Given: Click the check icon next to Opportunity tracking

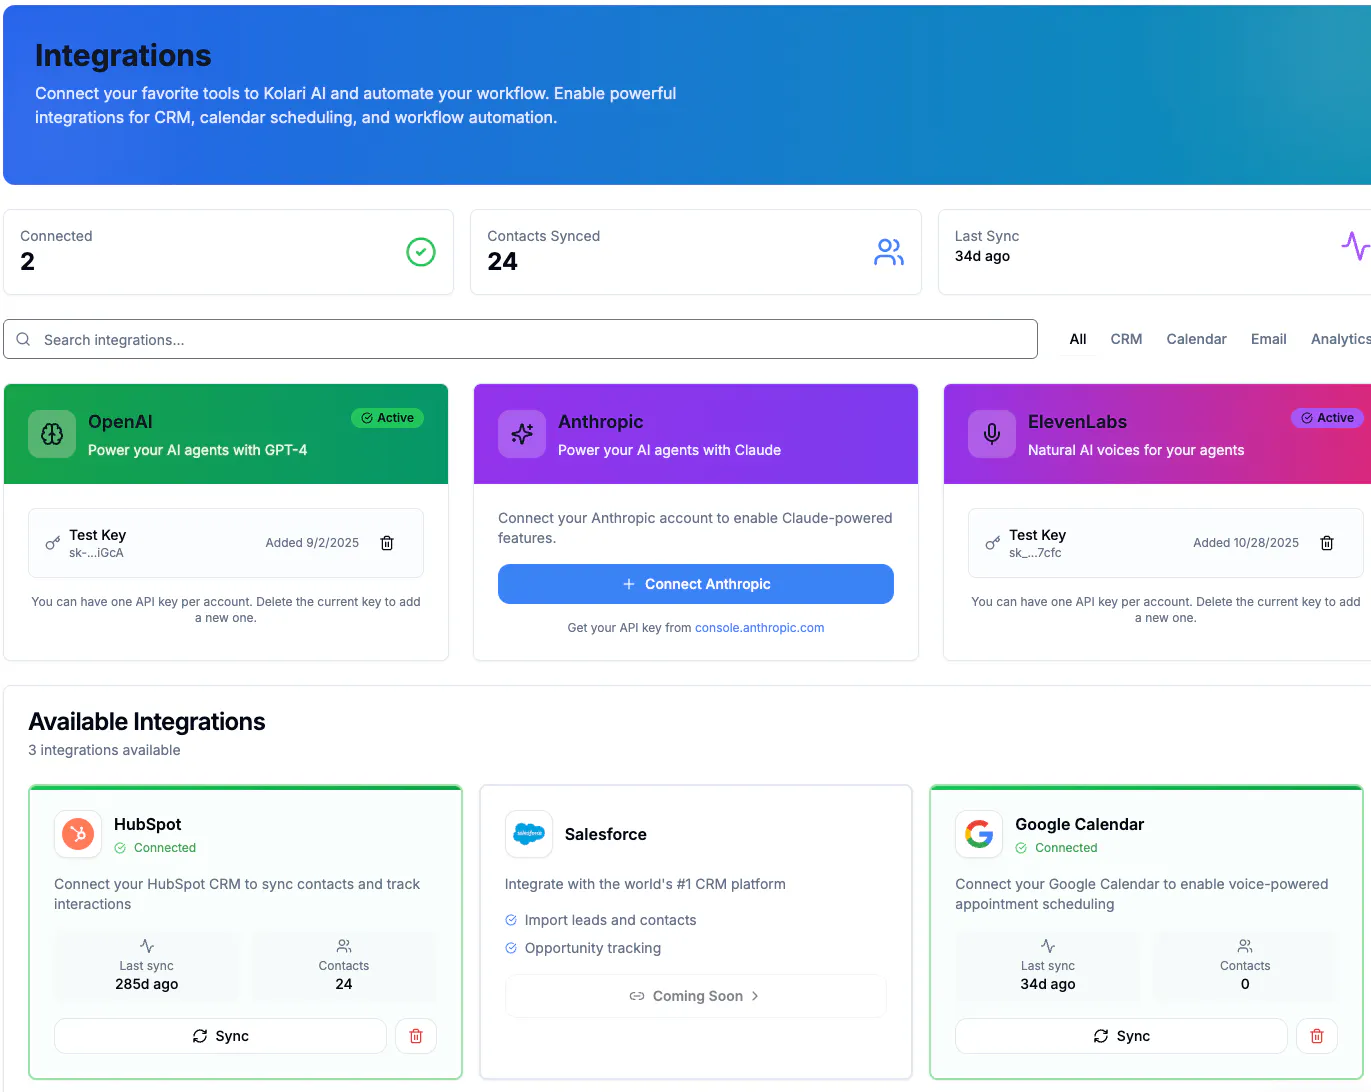Looking at the screenshot, I should (x=511, y=948).
